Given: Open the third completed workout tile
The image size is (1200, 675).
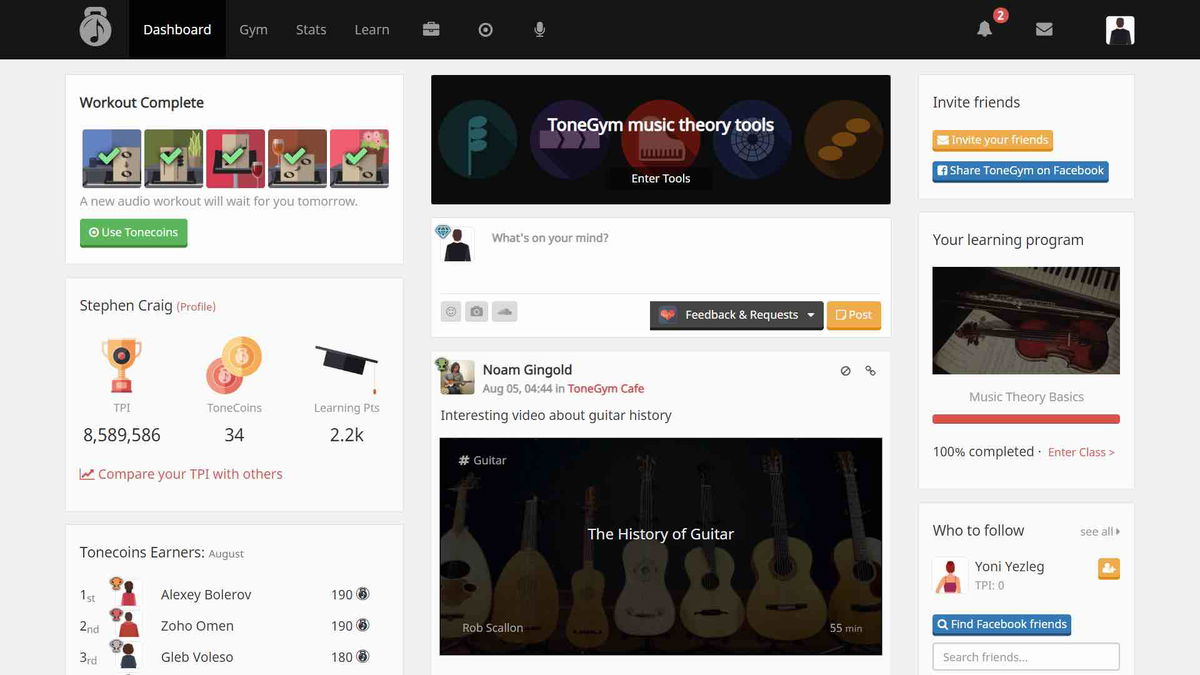Looking at the screenshot, I should click(235, 158).
